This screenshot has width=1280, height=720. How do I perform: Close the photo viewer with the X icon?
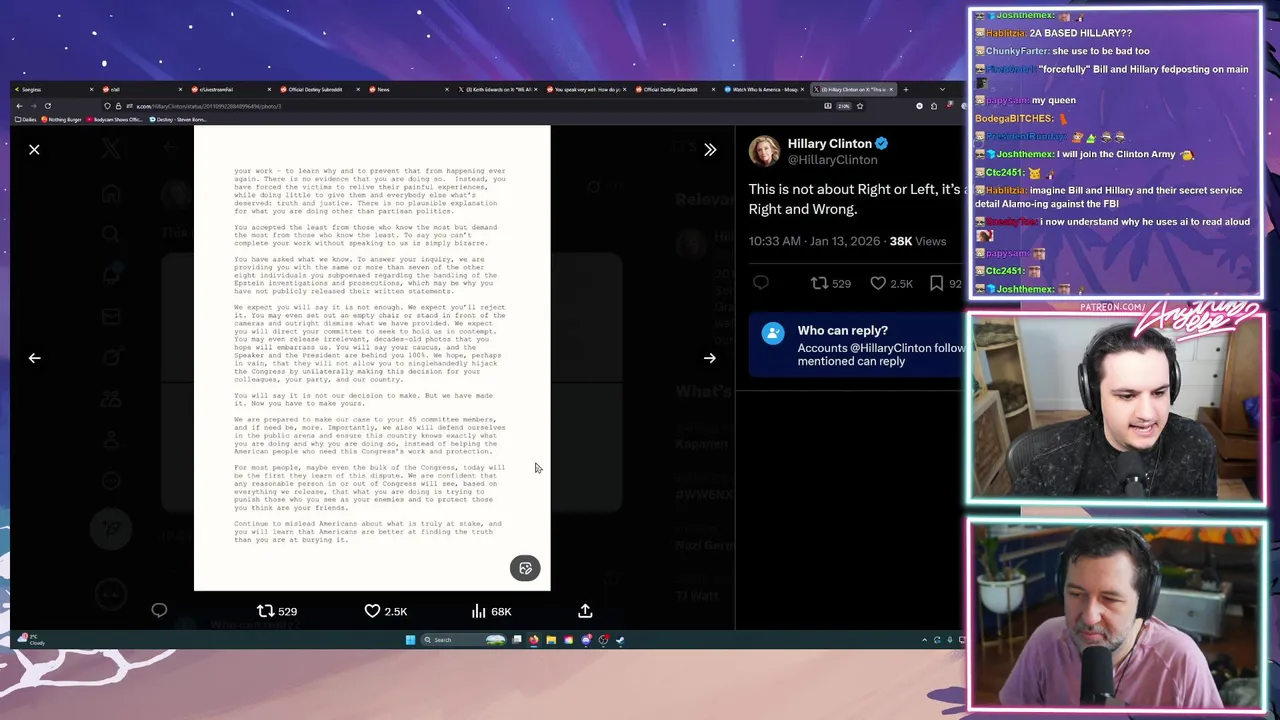click(34, 150)
